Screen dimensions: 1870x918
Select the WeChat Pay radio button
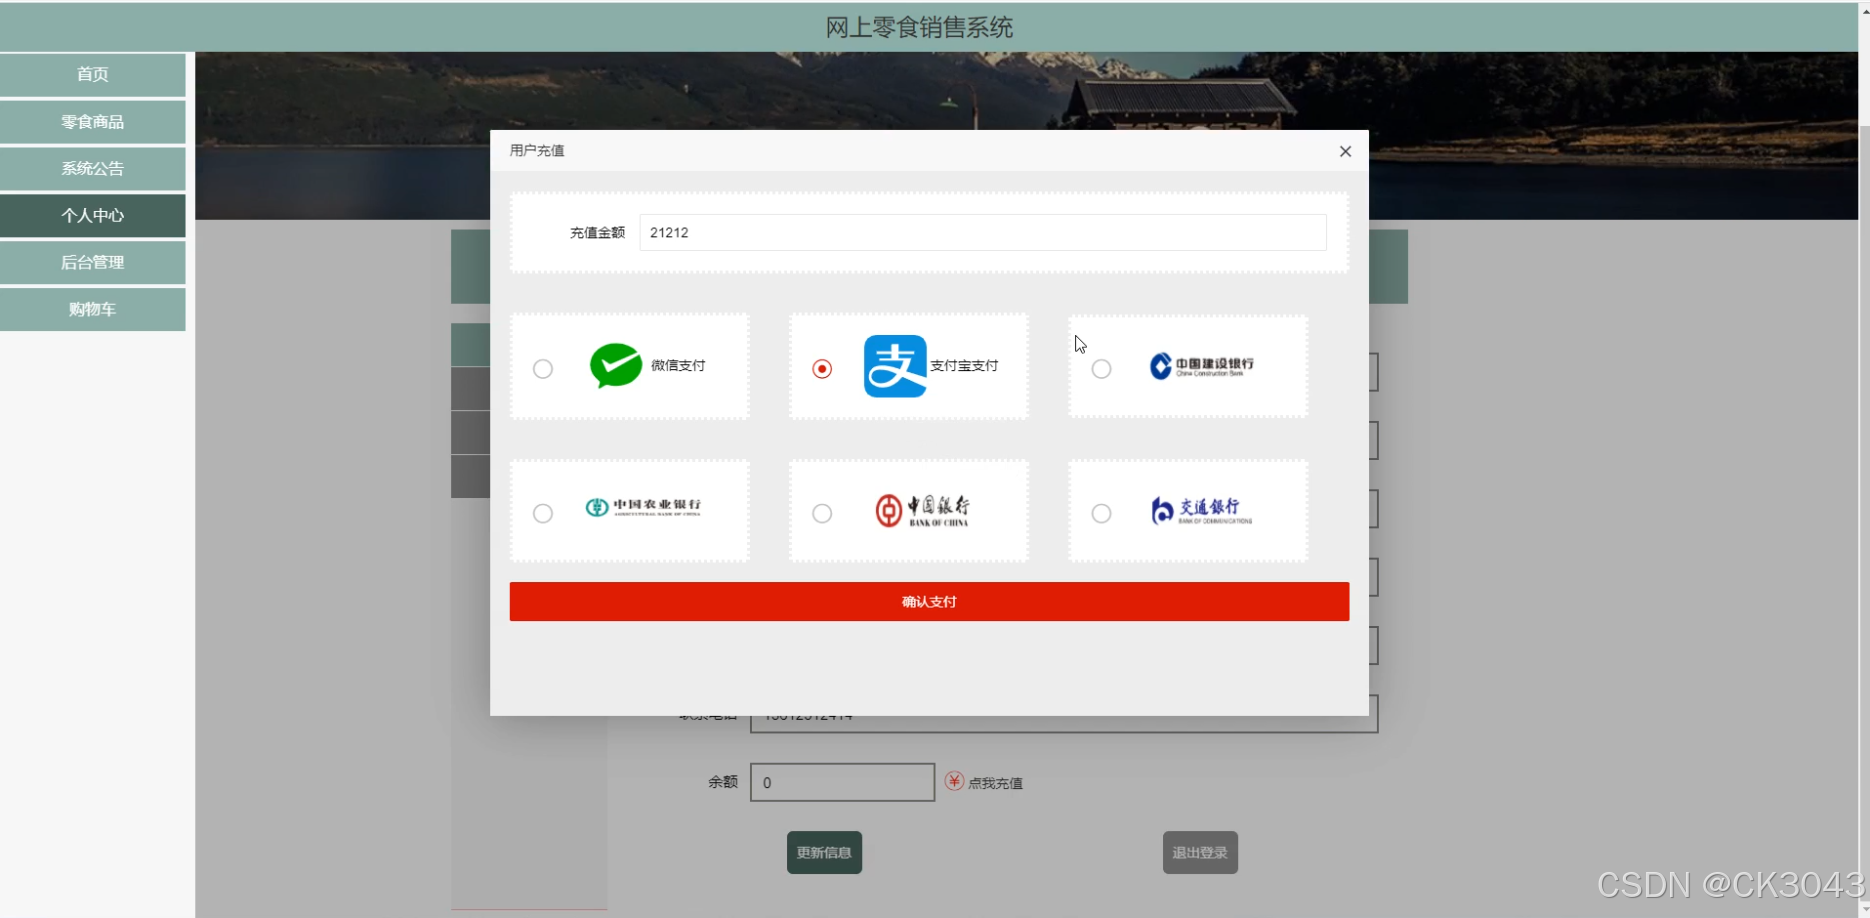click(543, 369)
